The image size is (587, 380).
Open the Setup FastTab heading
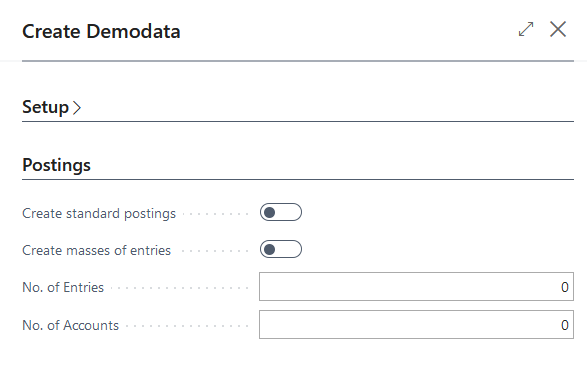pos(52,107)
